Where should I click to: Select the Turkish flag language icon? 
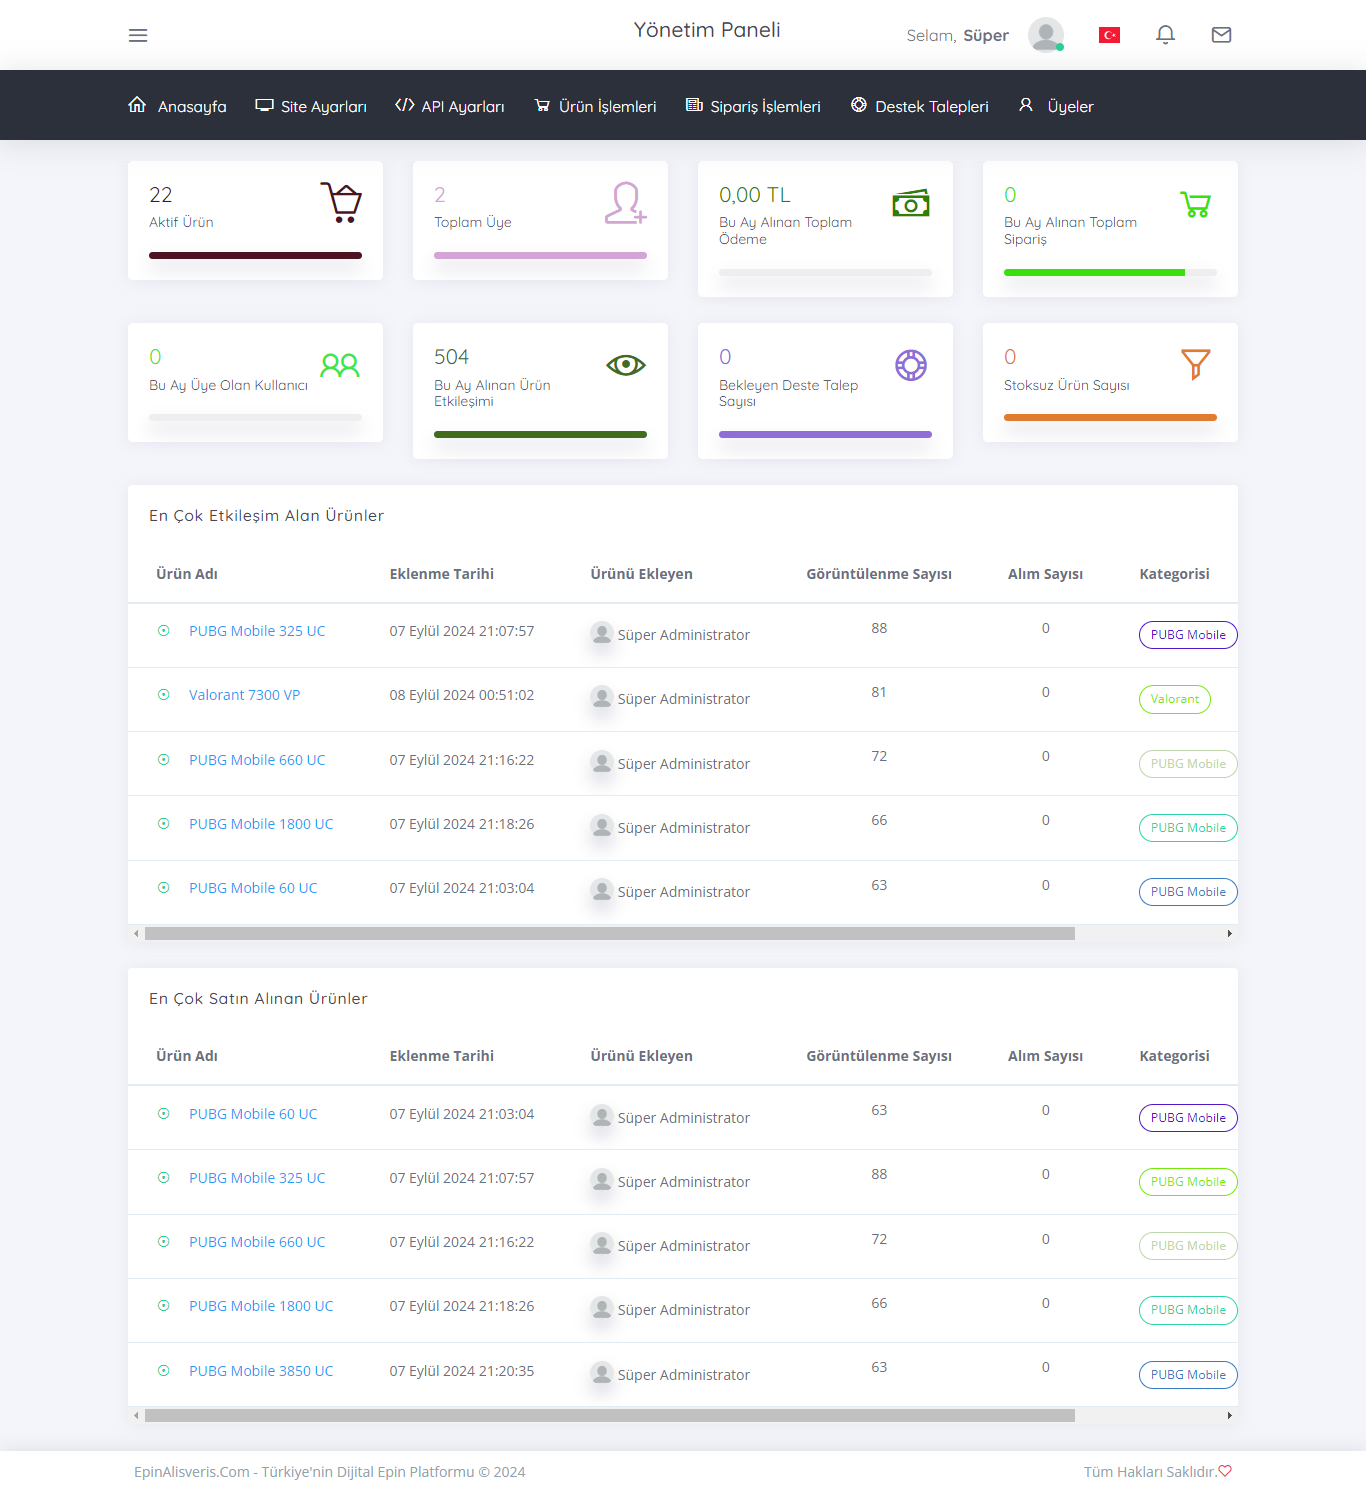(1109, 35)
